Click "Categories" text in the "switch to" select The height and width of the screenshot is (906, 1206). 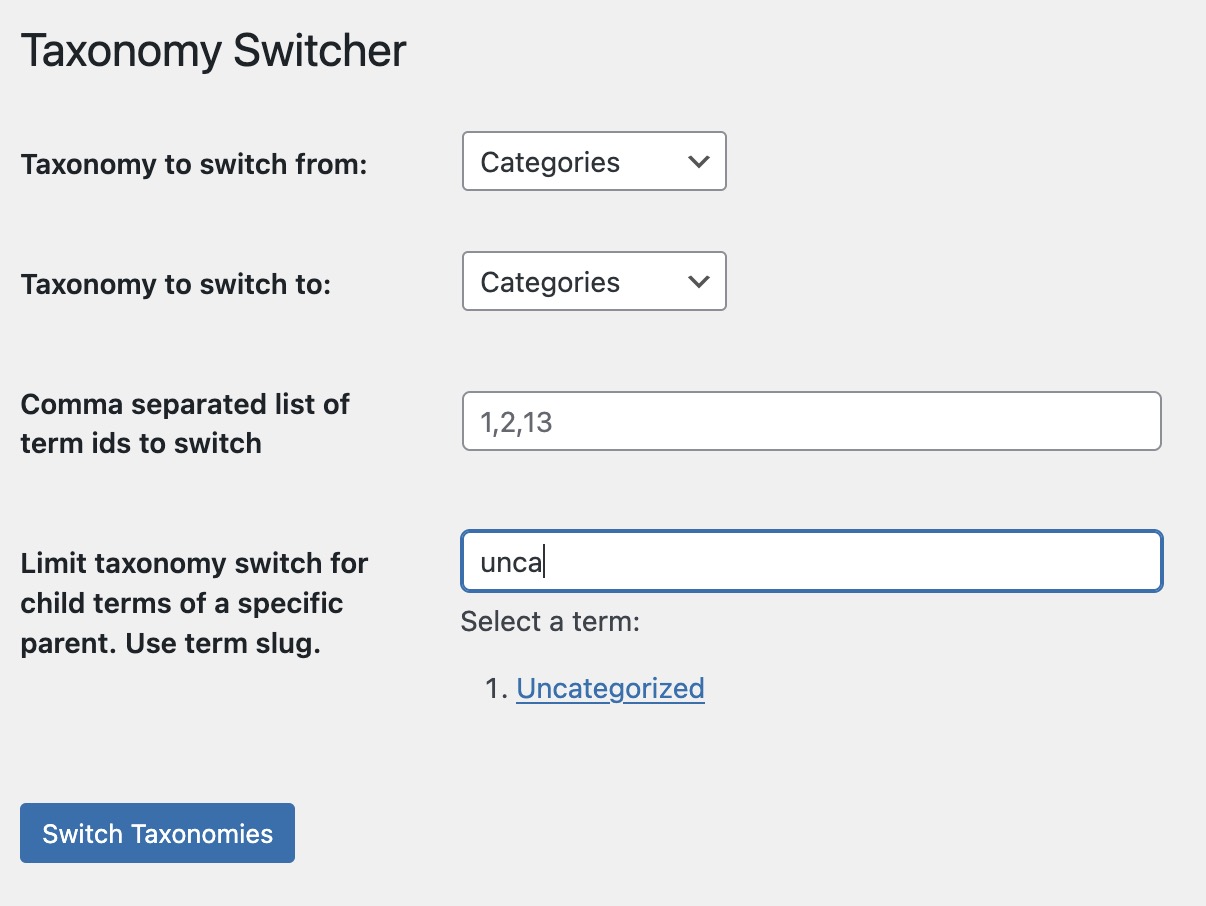pyautogui.click(x=550, y=282)
